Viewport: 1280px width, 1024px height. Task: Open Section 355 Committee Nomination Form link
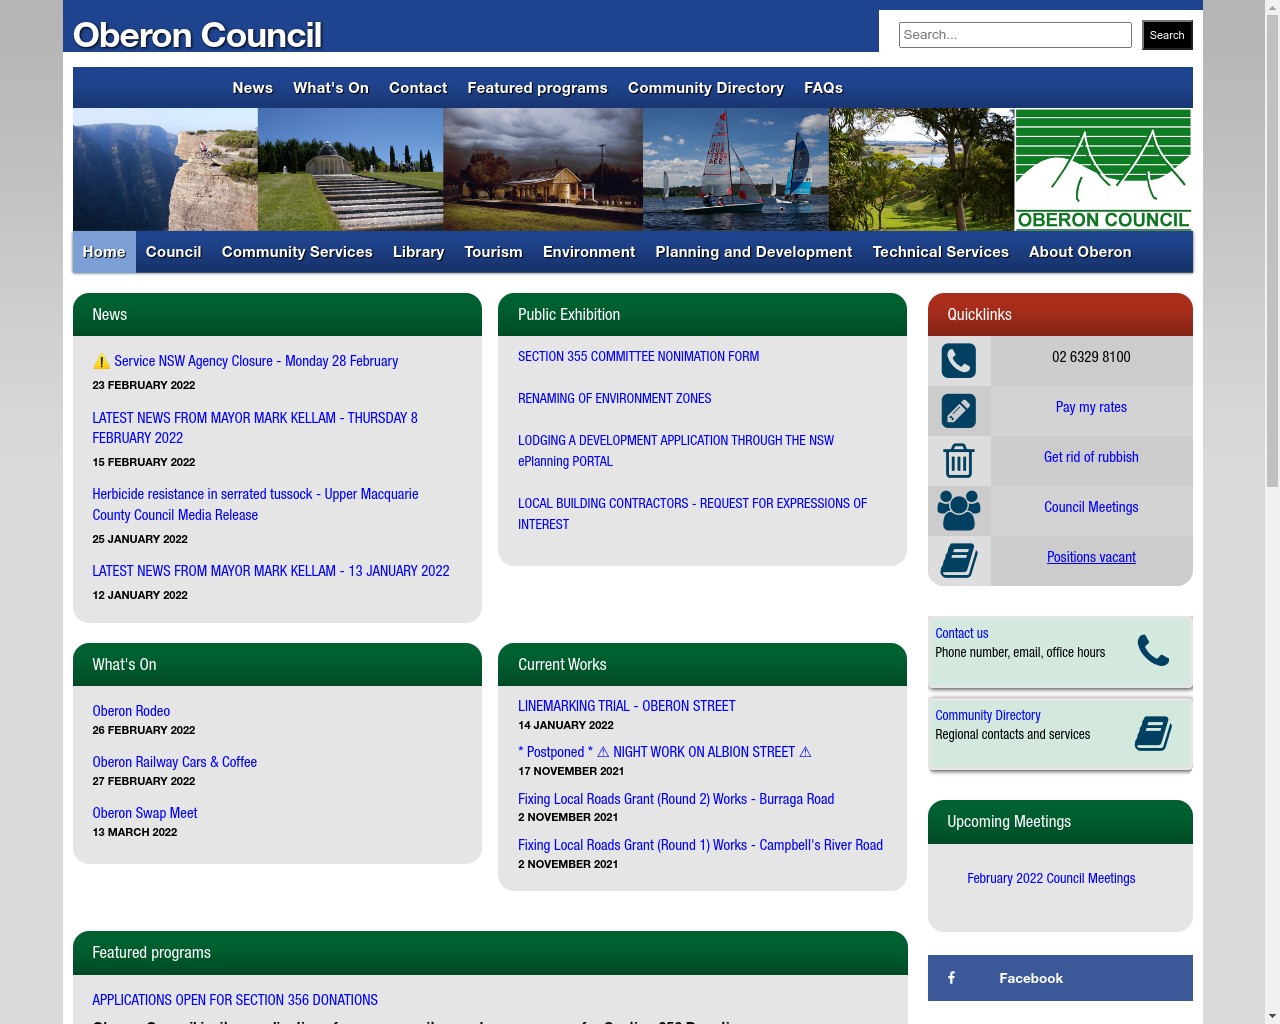(638, 356)
